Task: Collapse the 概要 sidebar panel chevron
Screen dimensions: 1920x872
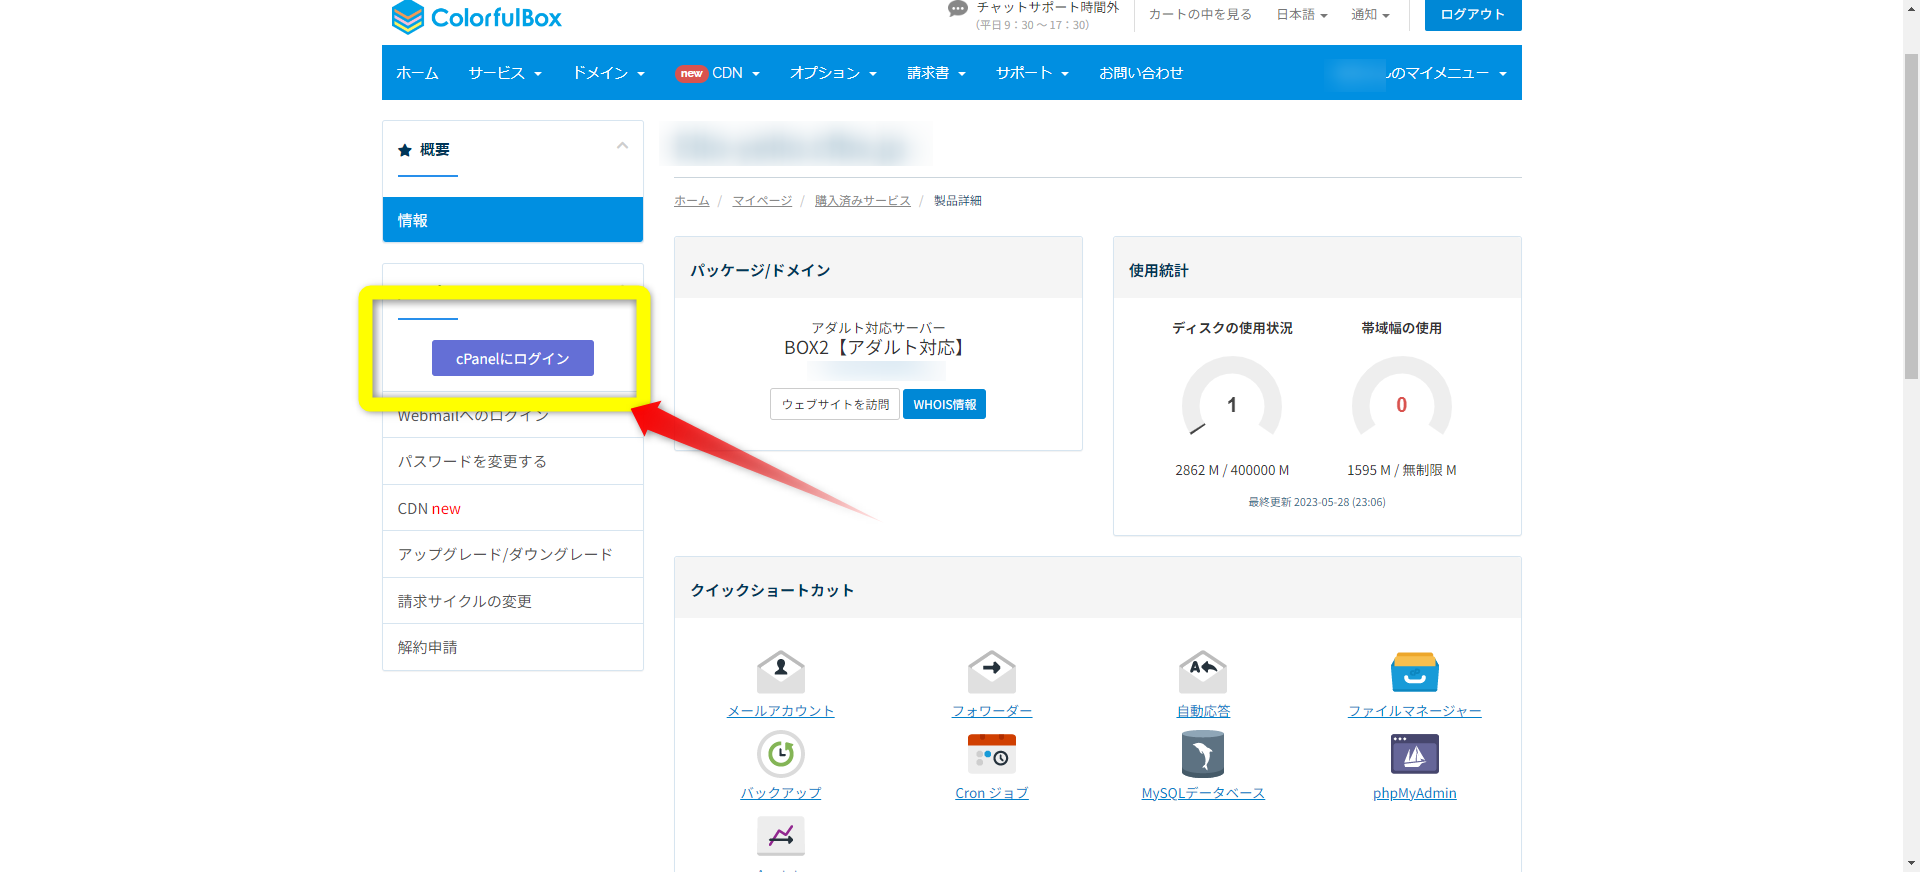Action: point(622,146)
